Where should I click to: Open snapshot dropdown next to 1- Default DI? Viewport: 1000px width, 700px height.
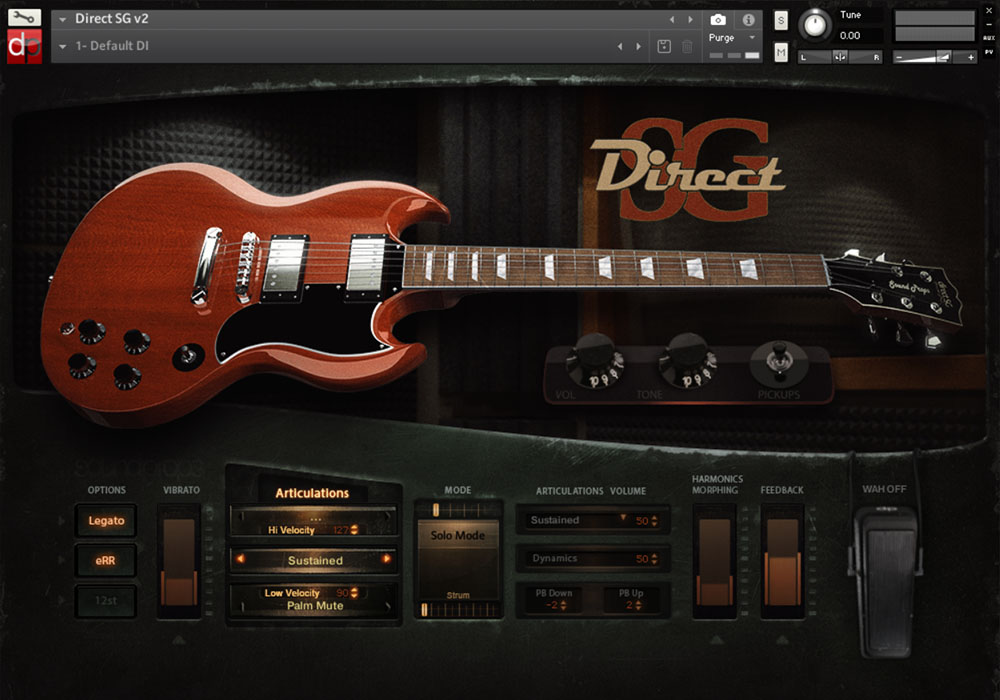click(62, 47)
